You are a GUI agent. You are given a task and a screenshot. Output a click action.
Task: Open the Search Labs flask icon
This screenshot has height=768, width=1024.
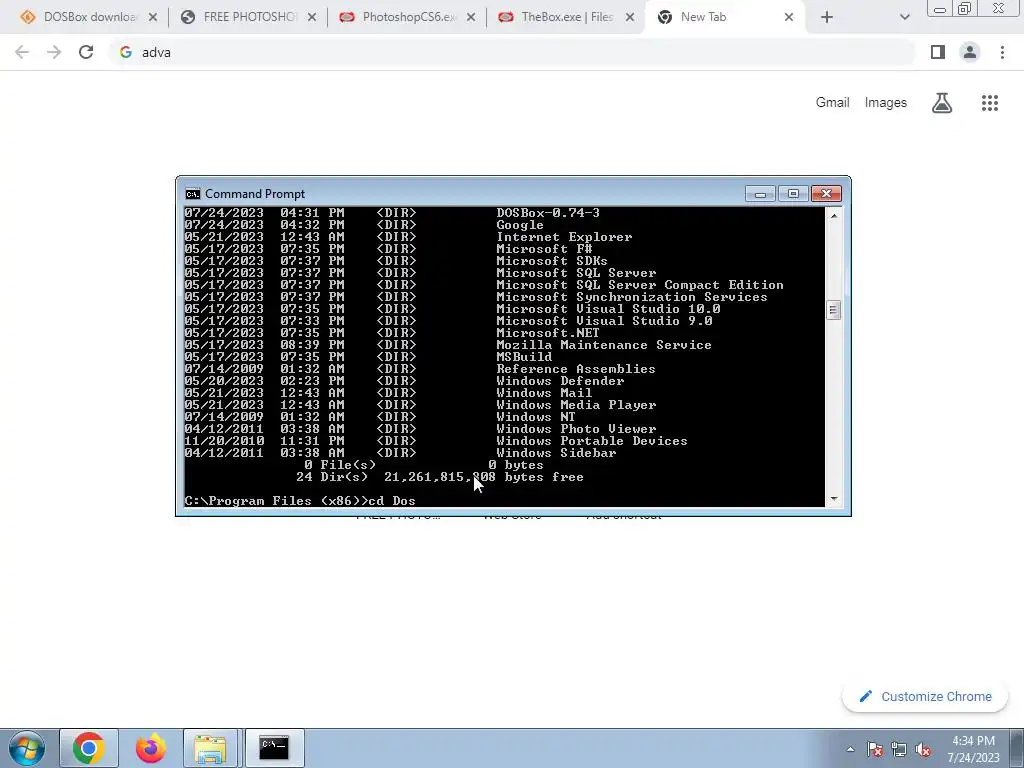click(x=942, y=103)
